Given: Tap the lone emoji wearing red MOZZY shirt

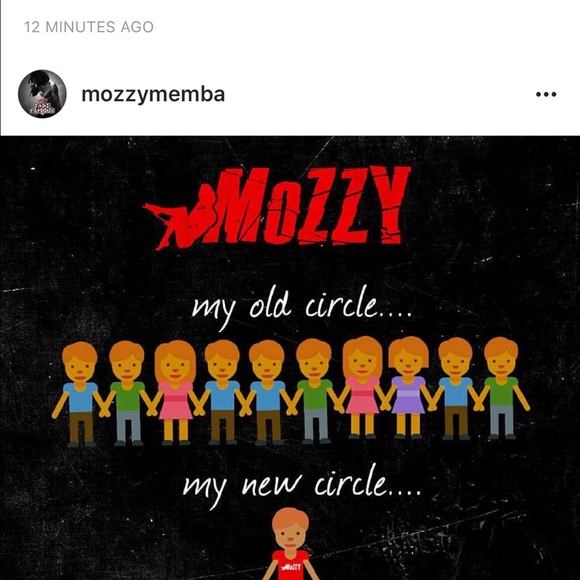Looking at the screenshot, I should pos(290,544).
